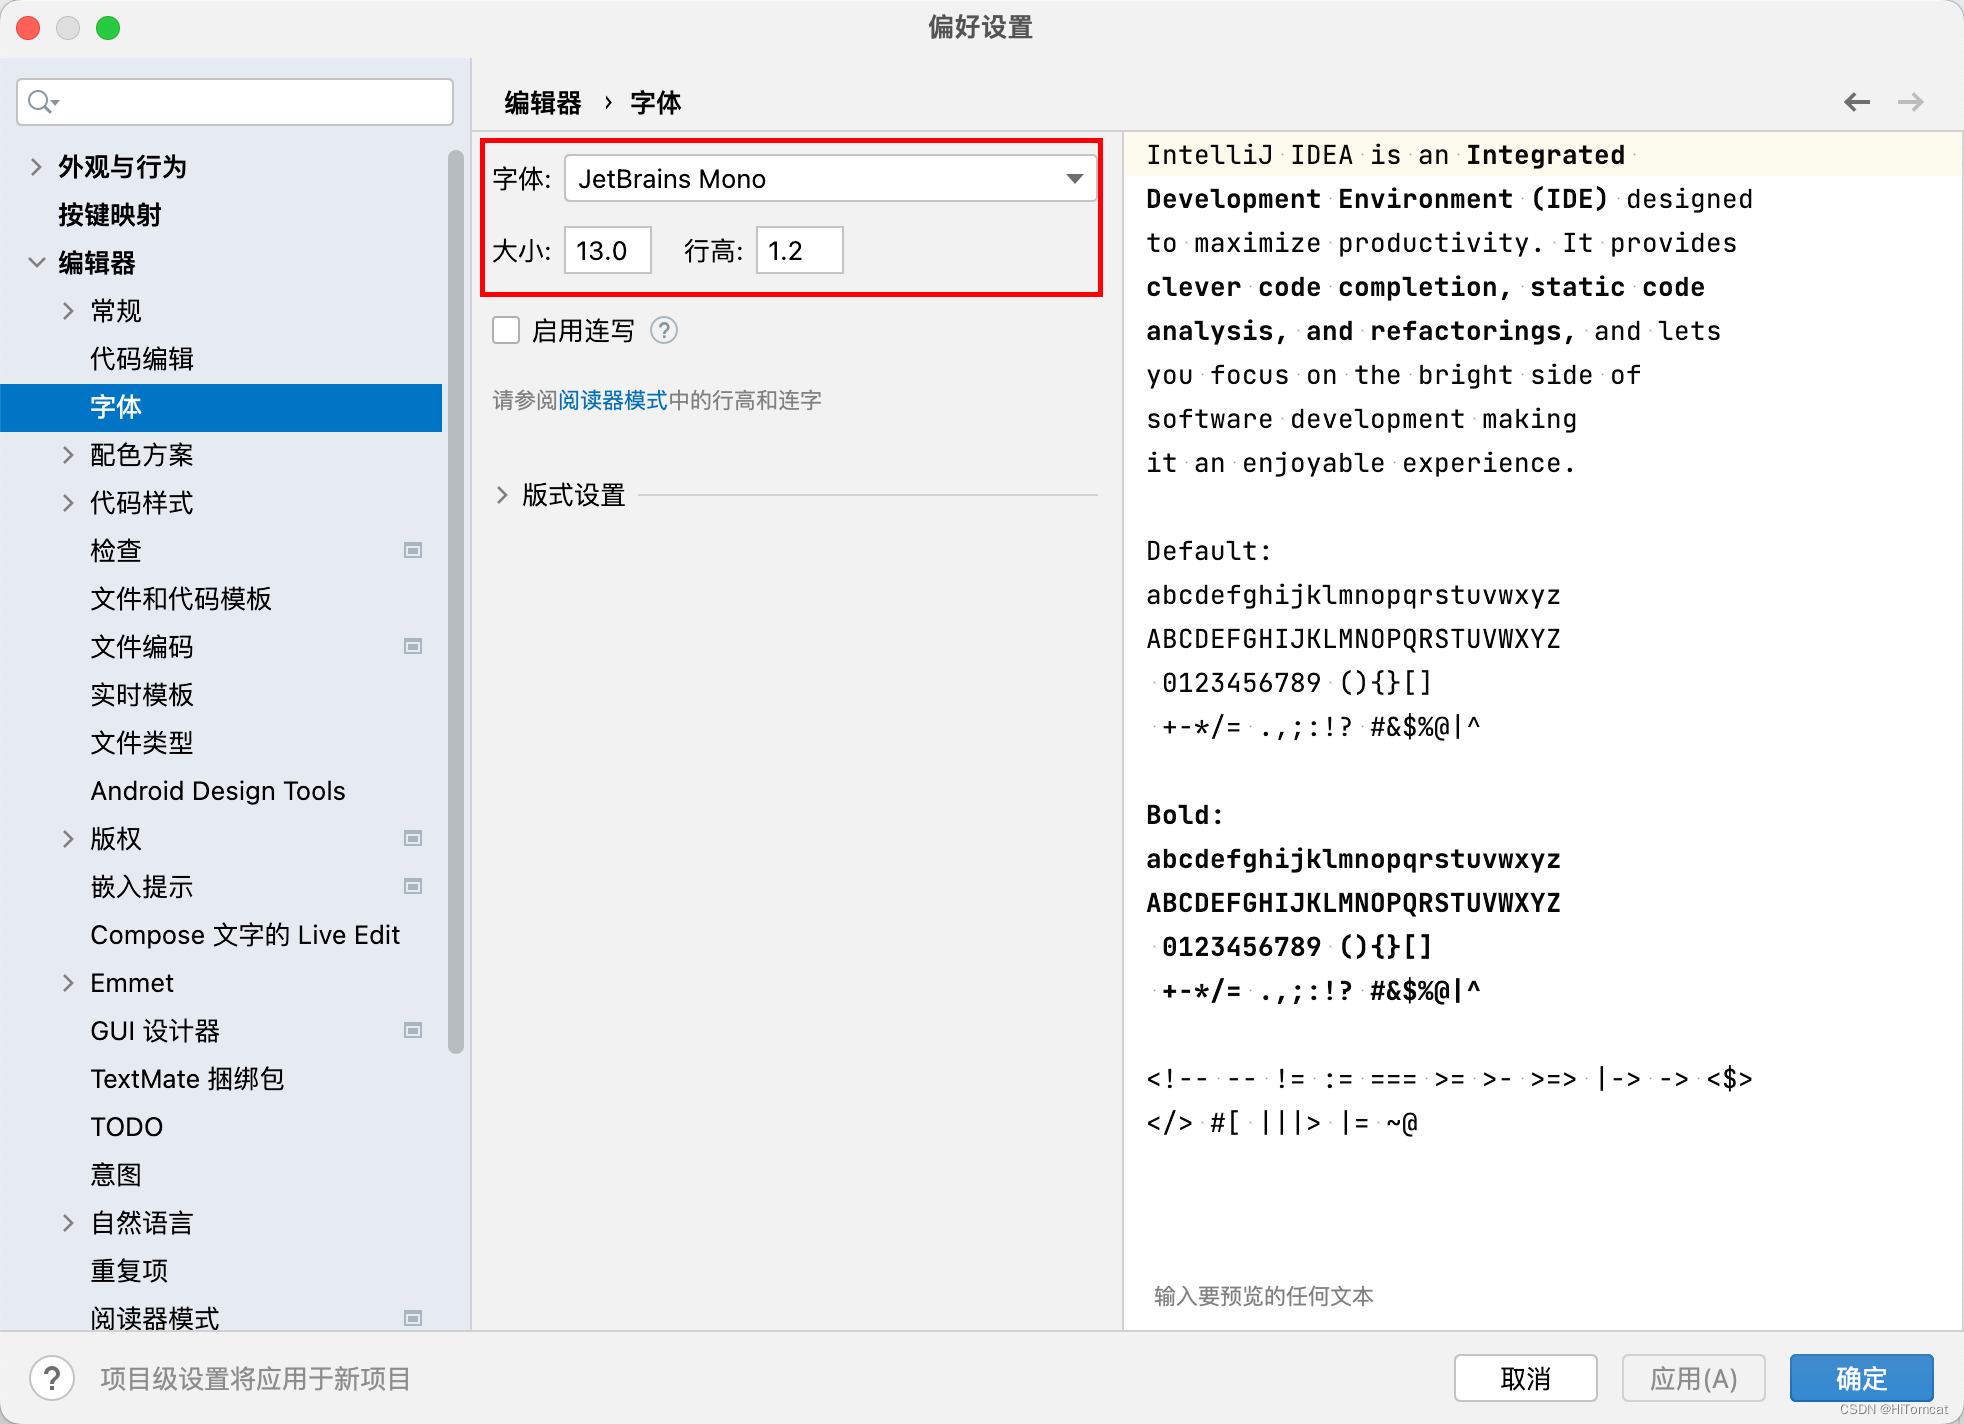
Task: Click the project-level icon beside 文件编码
Action: (x=413, y=646)
